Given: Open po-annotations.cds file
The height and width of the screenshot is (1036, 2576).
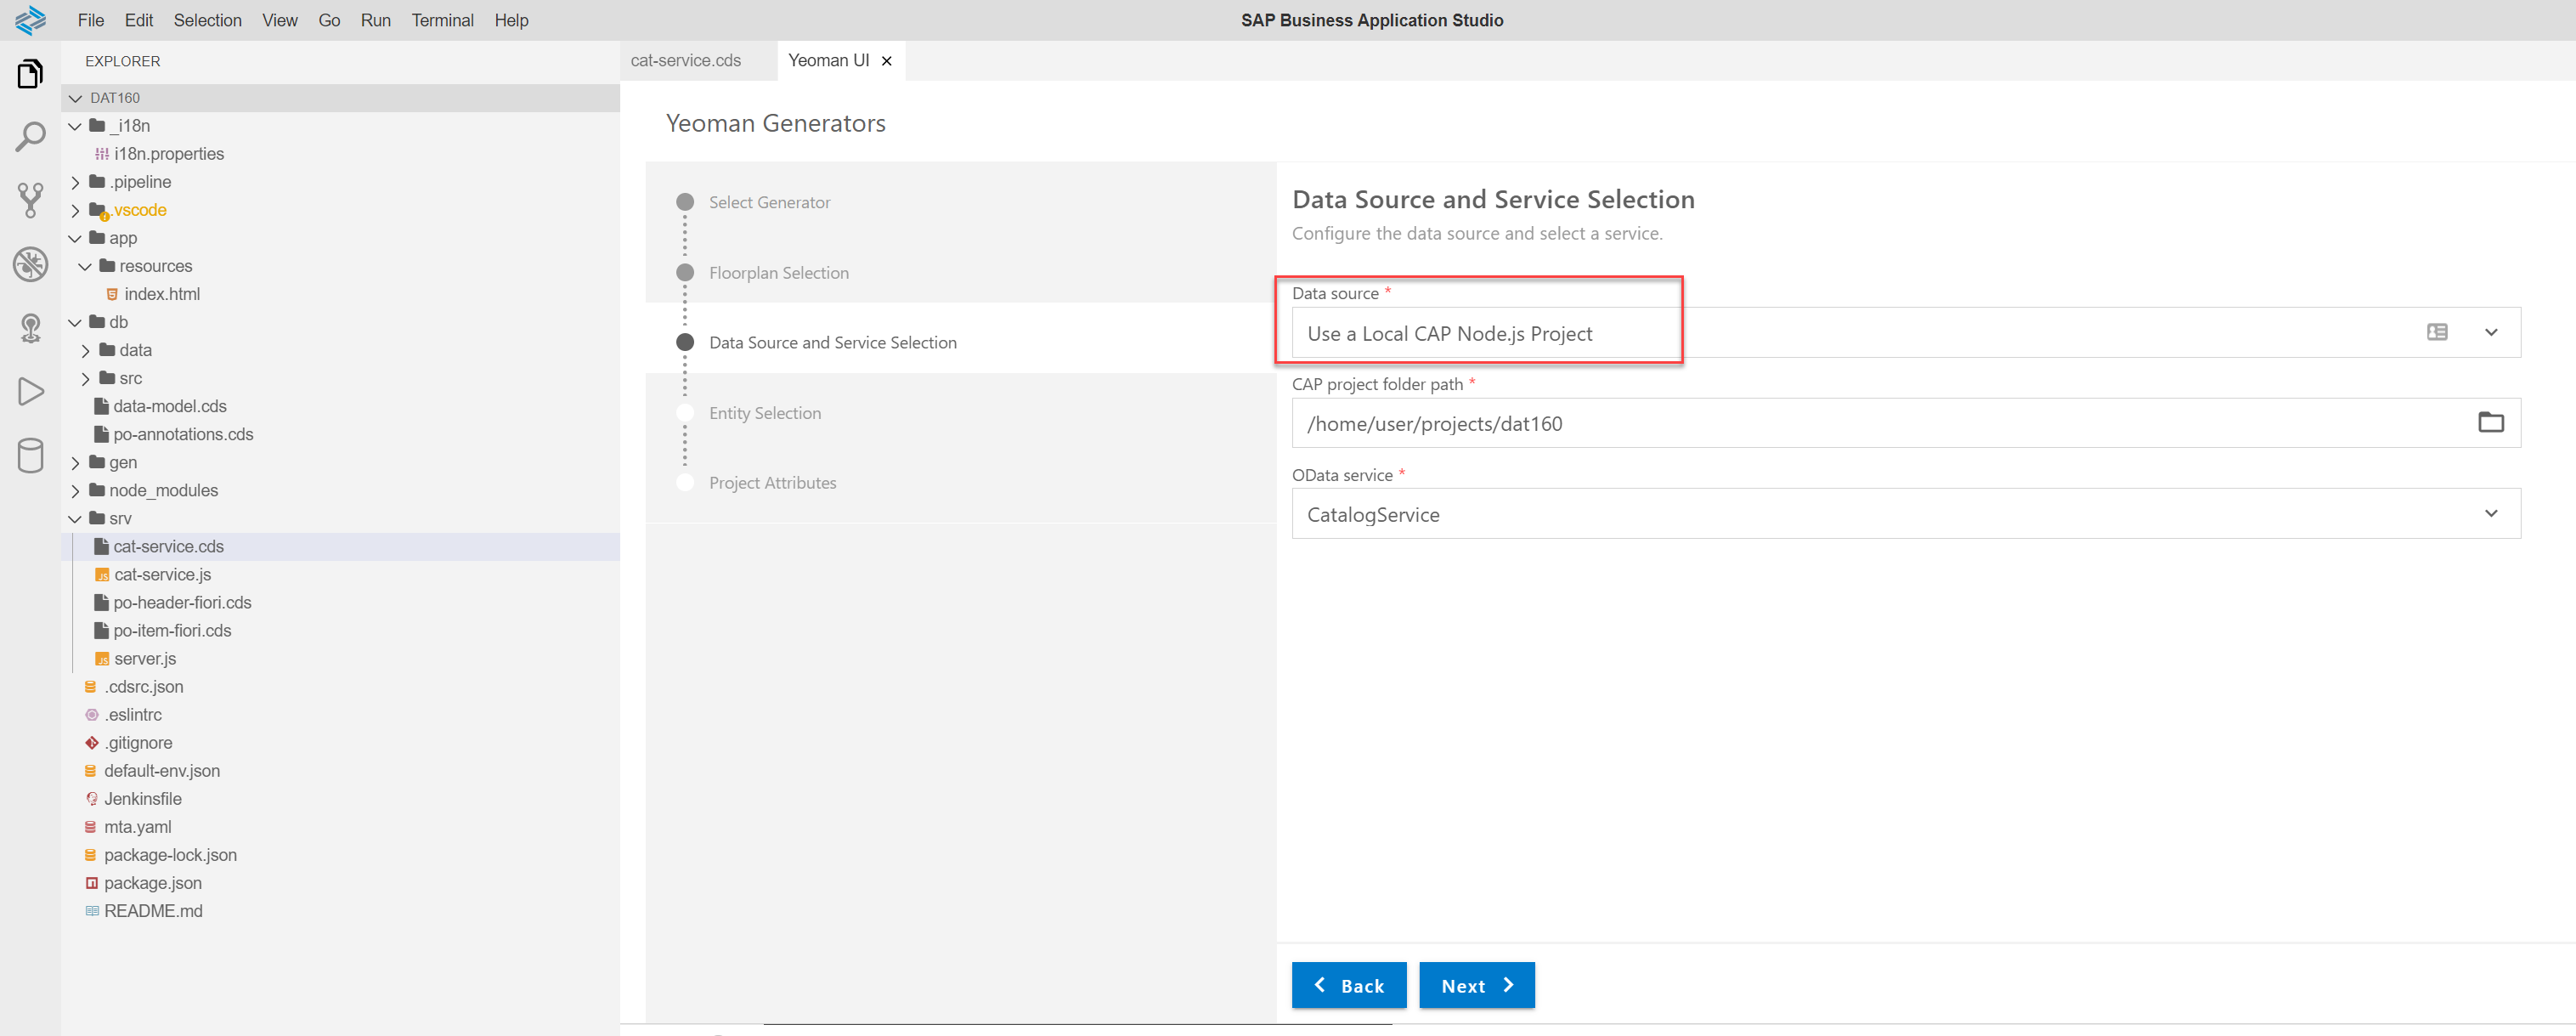Looking at the screenshot, I should coord(183,434).
